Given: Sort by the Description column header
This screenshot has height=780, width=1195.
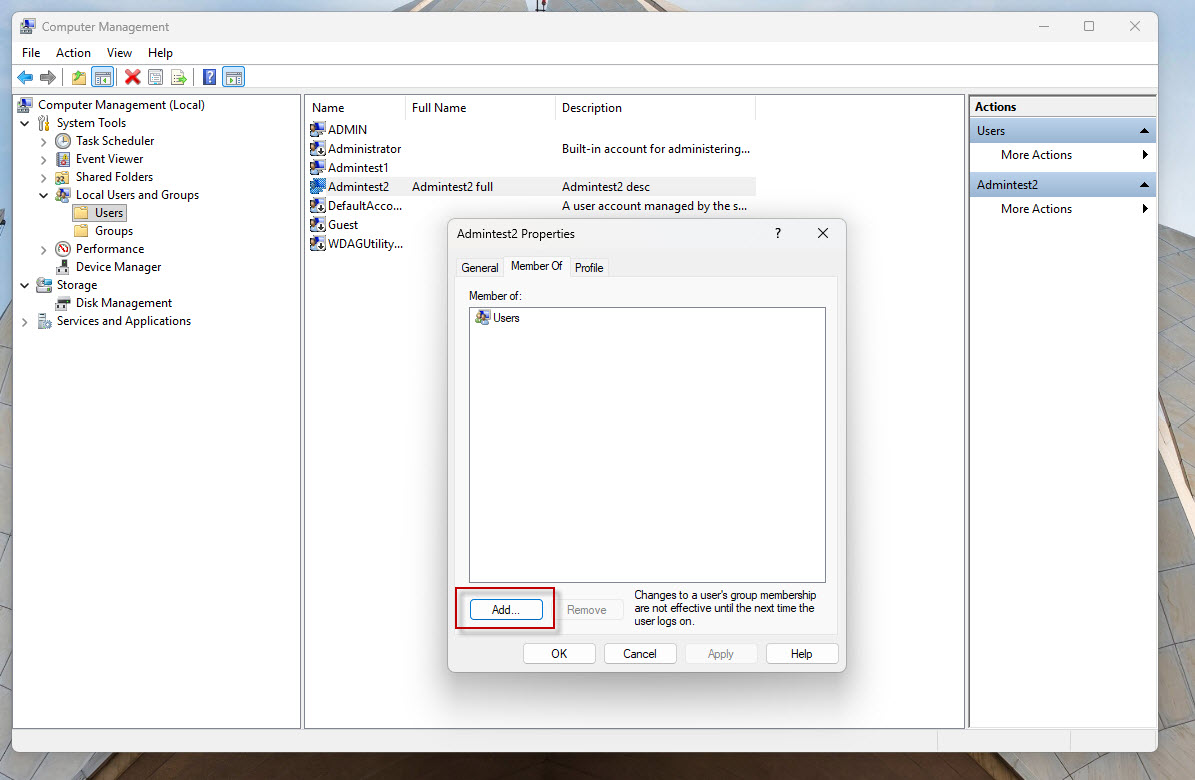Looking at the screenshot, I should click(655, 108).
